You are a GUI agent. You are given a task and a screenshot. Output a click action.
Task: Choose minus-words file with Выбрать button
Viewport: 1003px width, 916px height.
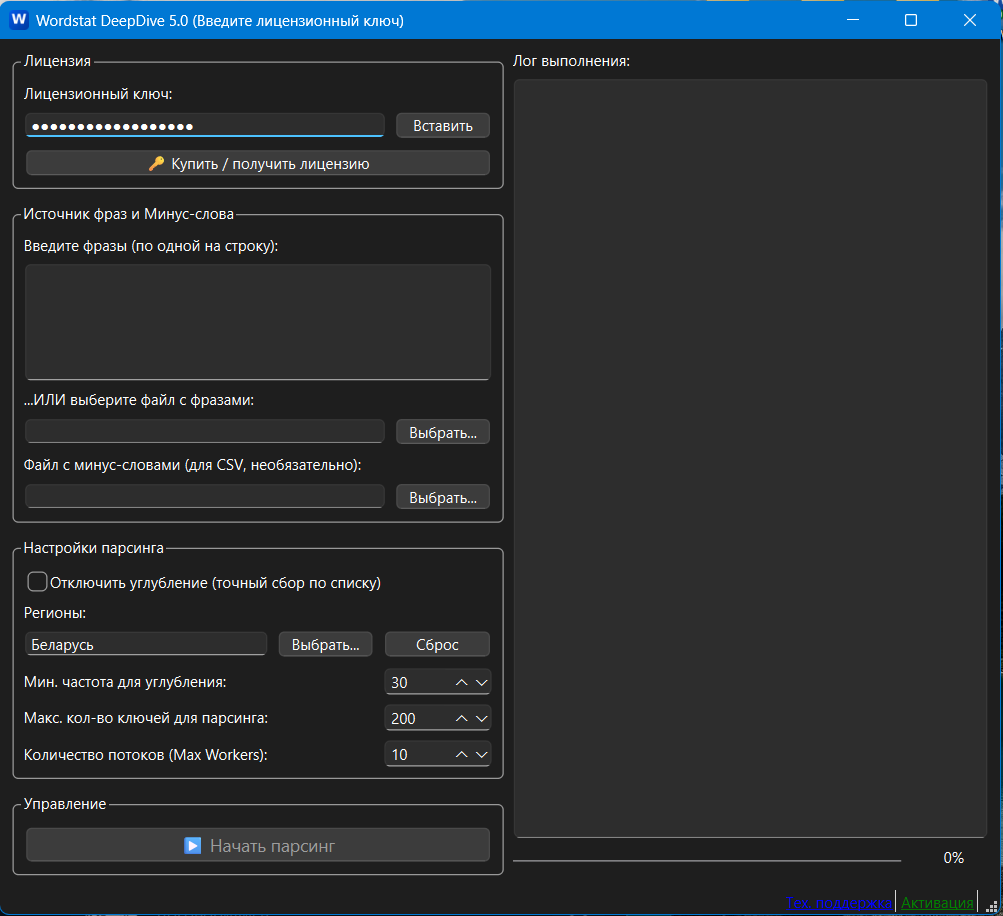[443, 497]
